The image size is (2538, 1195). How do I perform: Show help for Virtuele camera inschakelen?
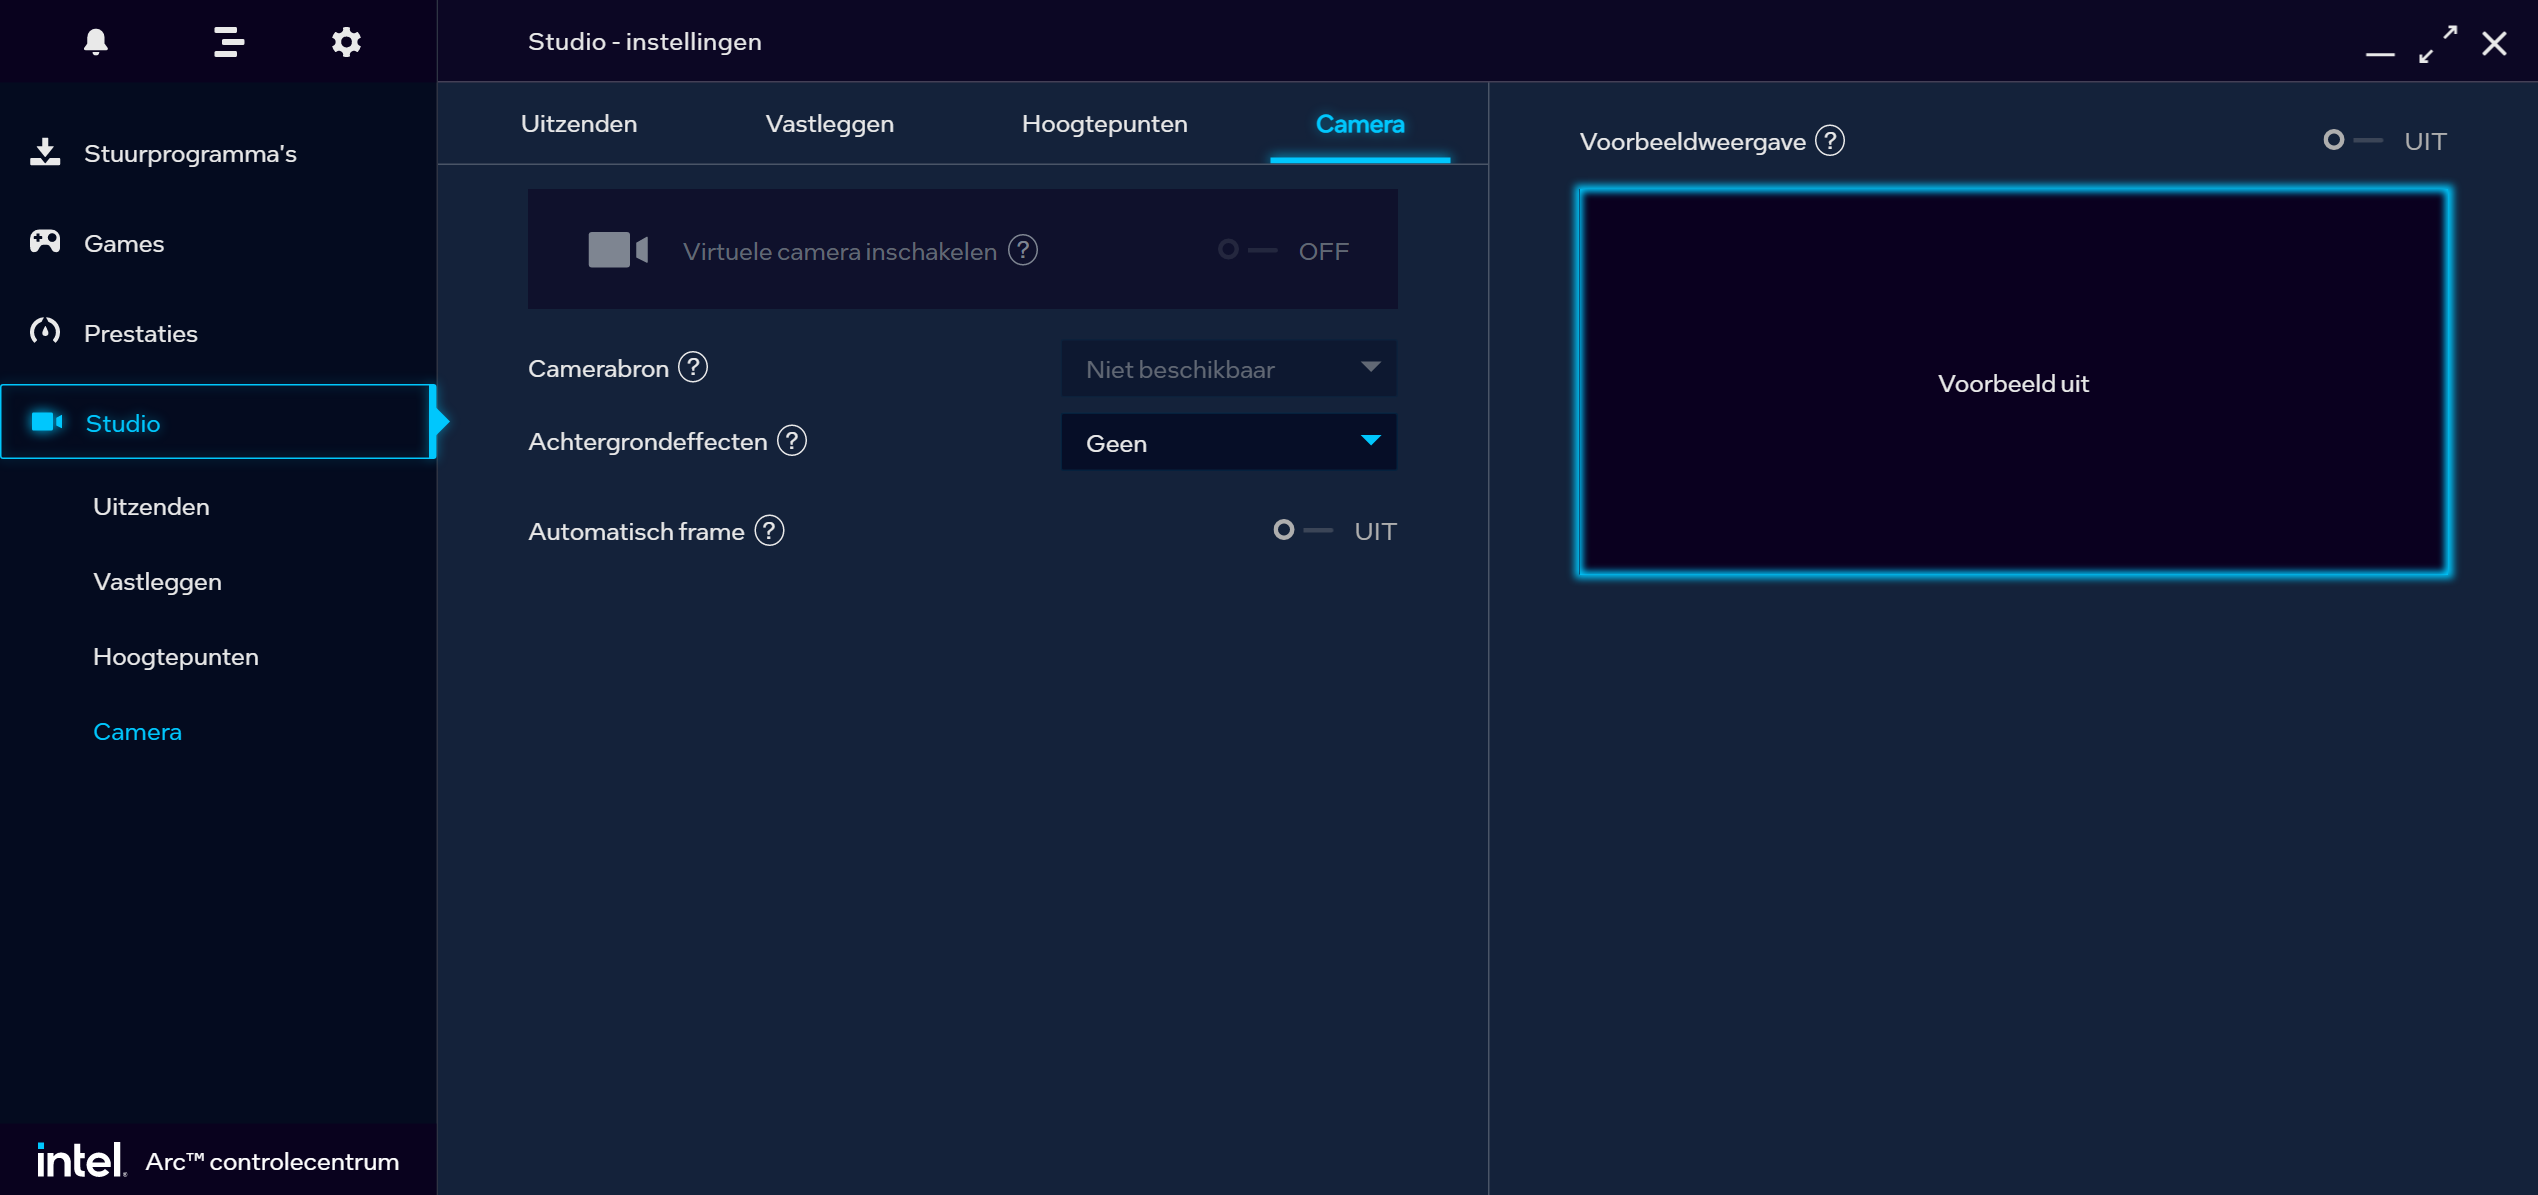point(1023,250)
